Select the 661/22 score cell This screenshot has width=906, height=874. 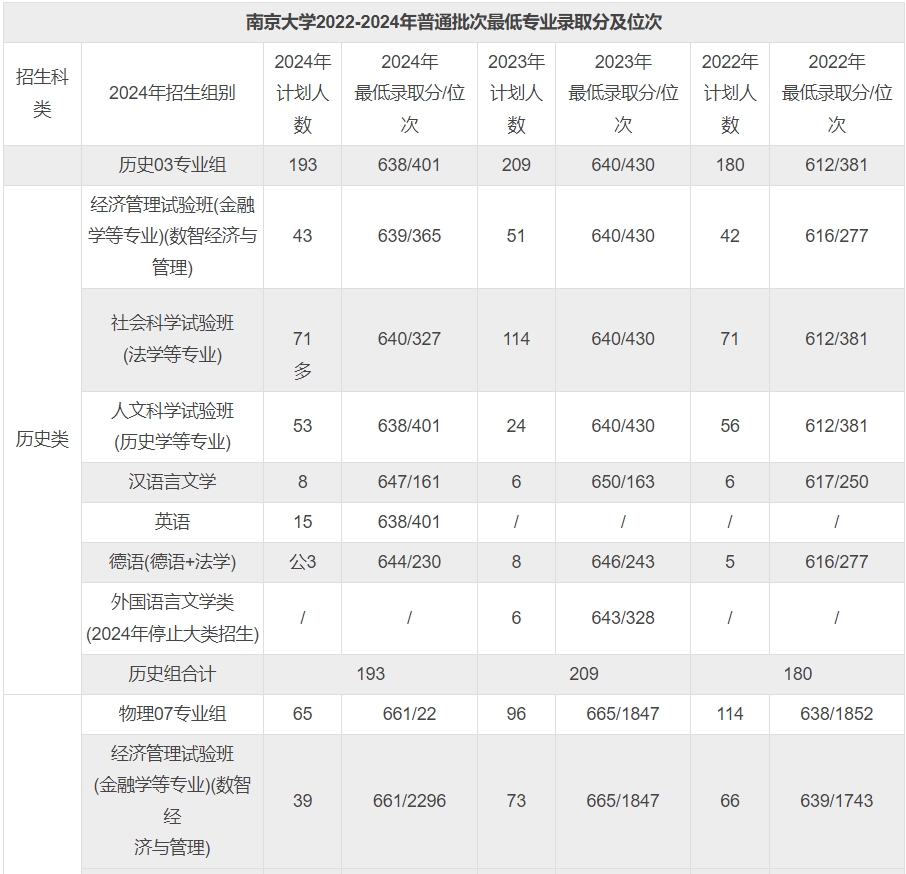[x=409, y=714]
